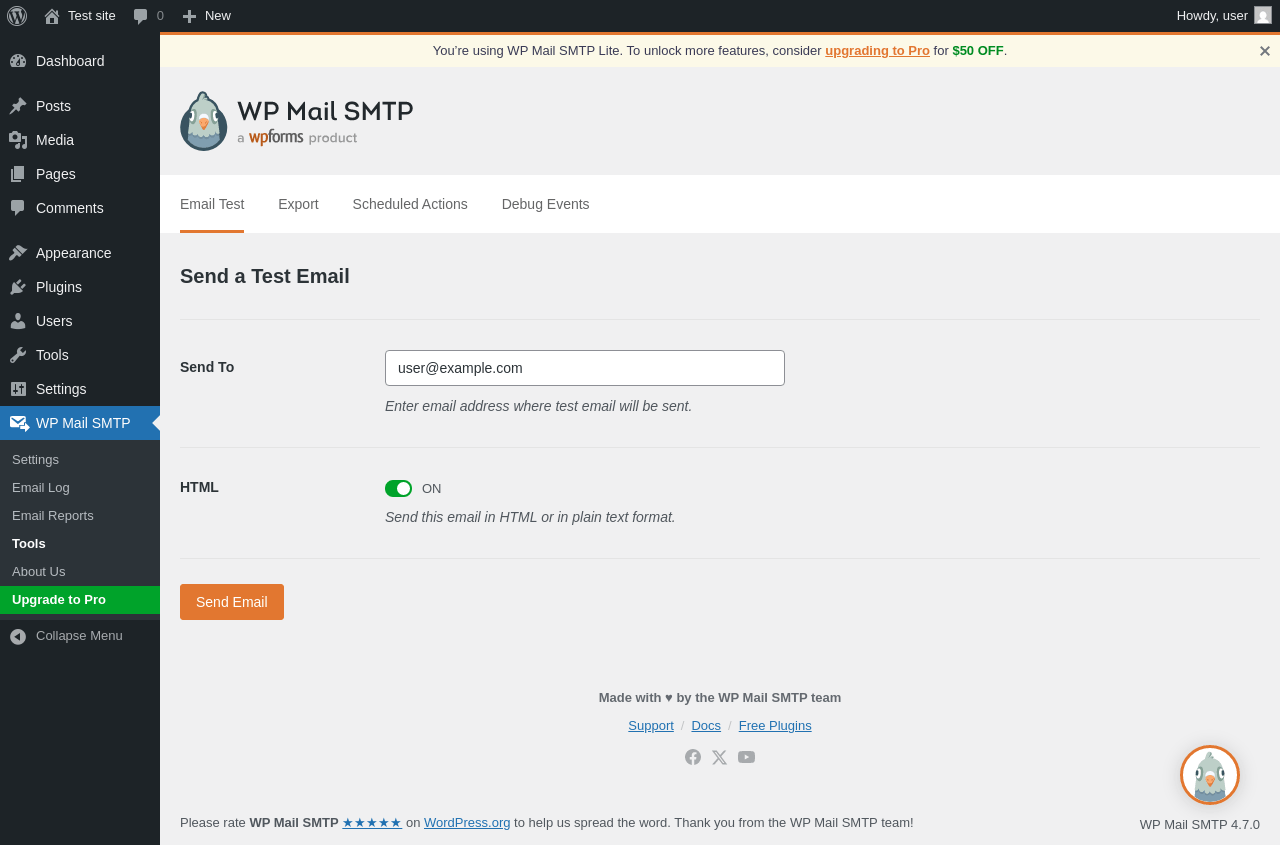Open the X (Twitter) social icon

point(719,757)
